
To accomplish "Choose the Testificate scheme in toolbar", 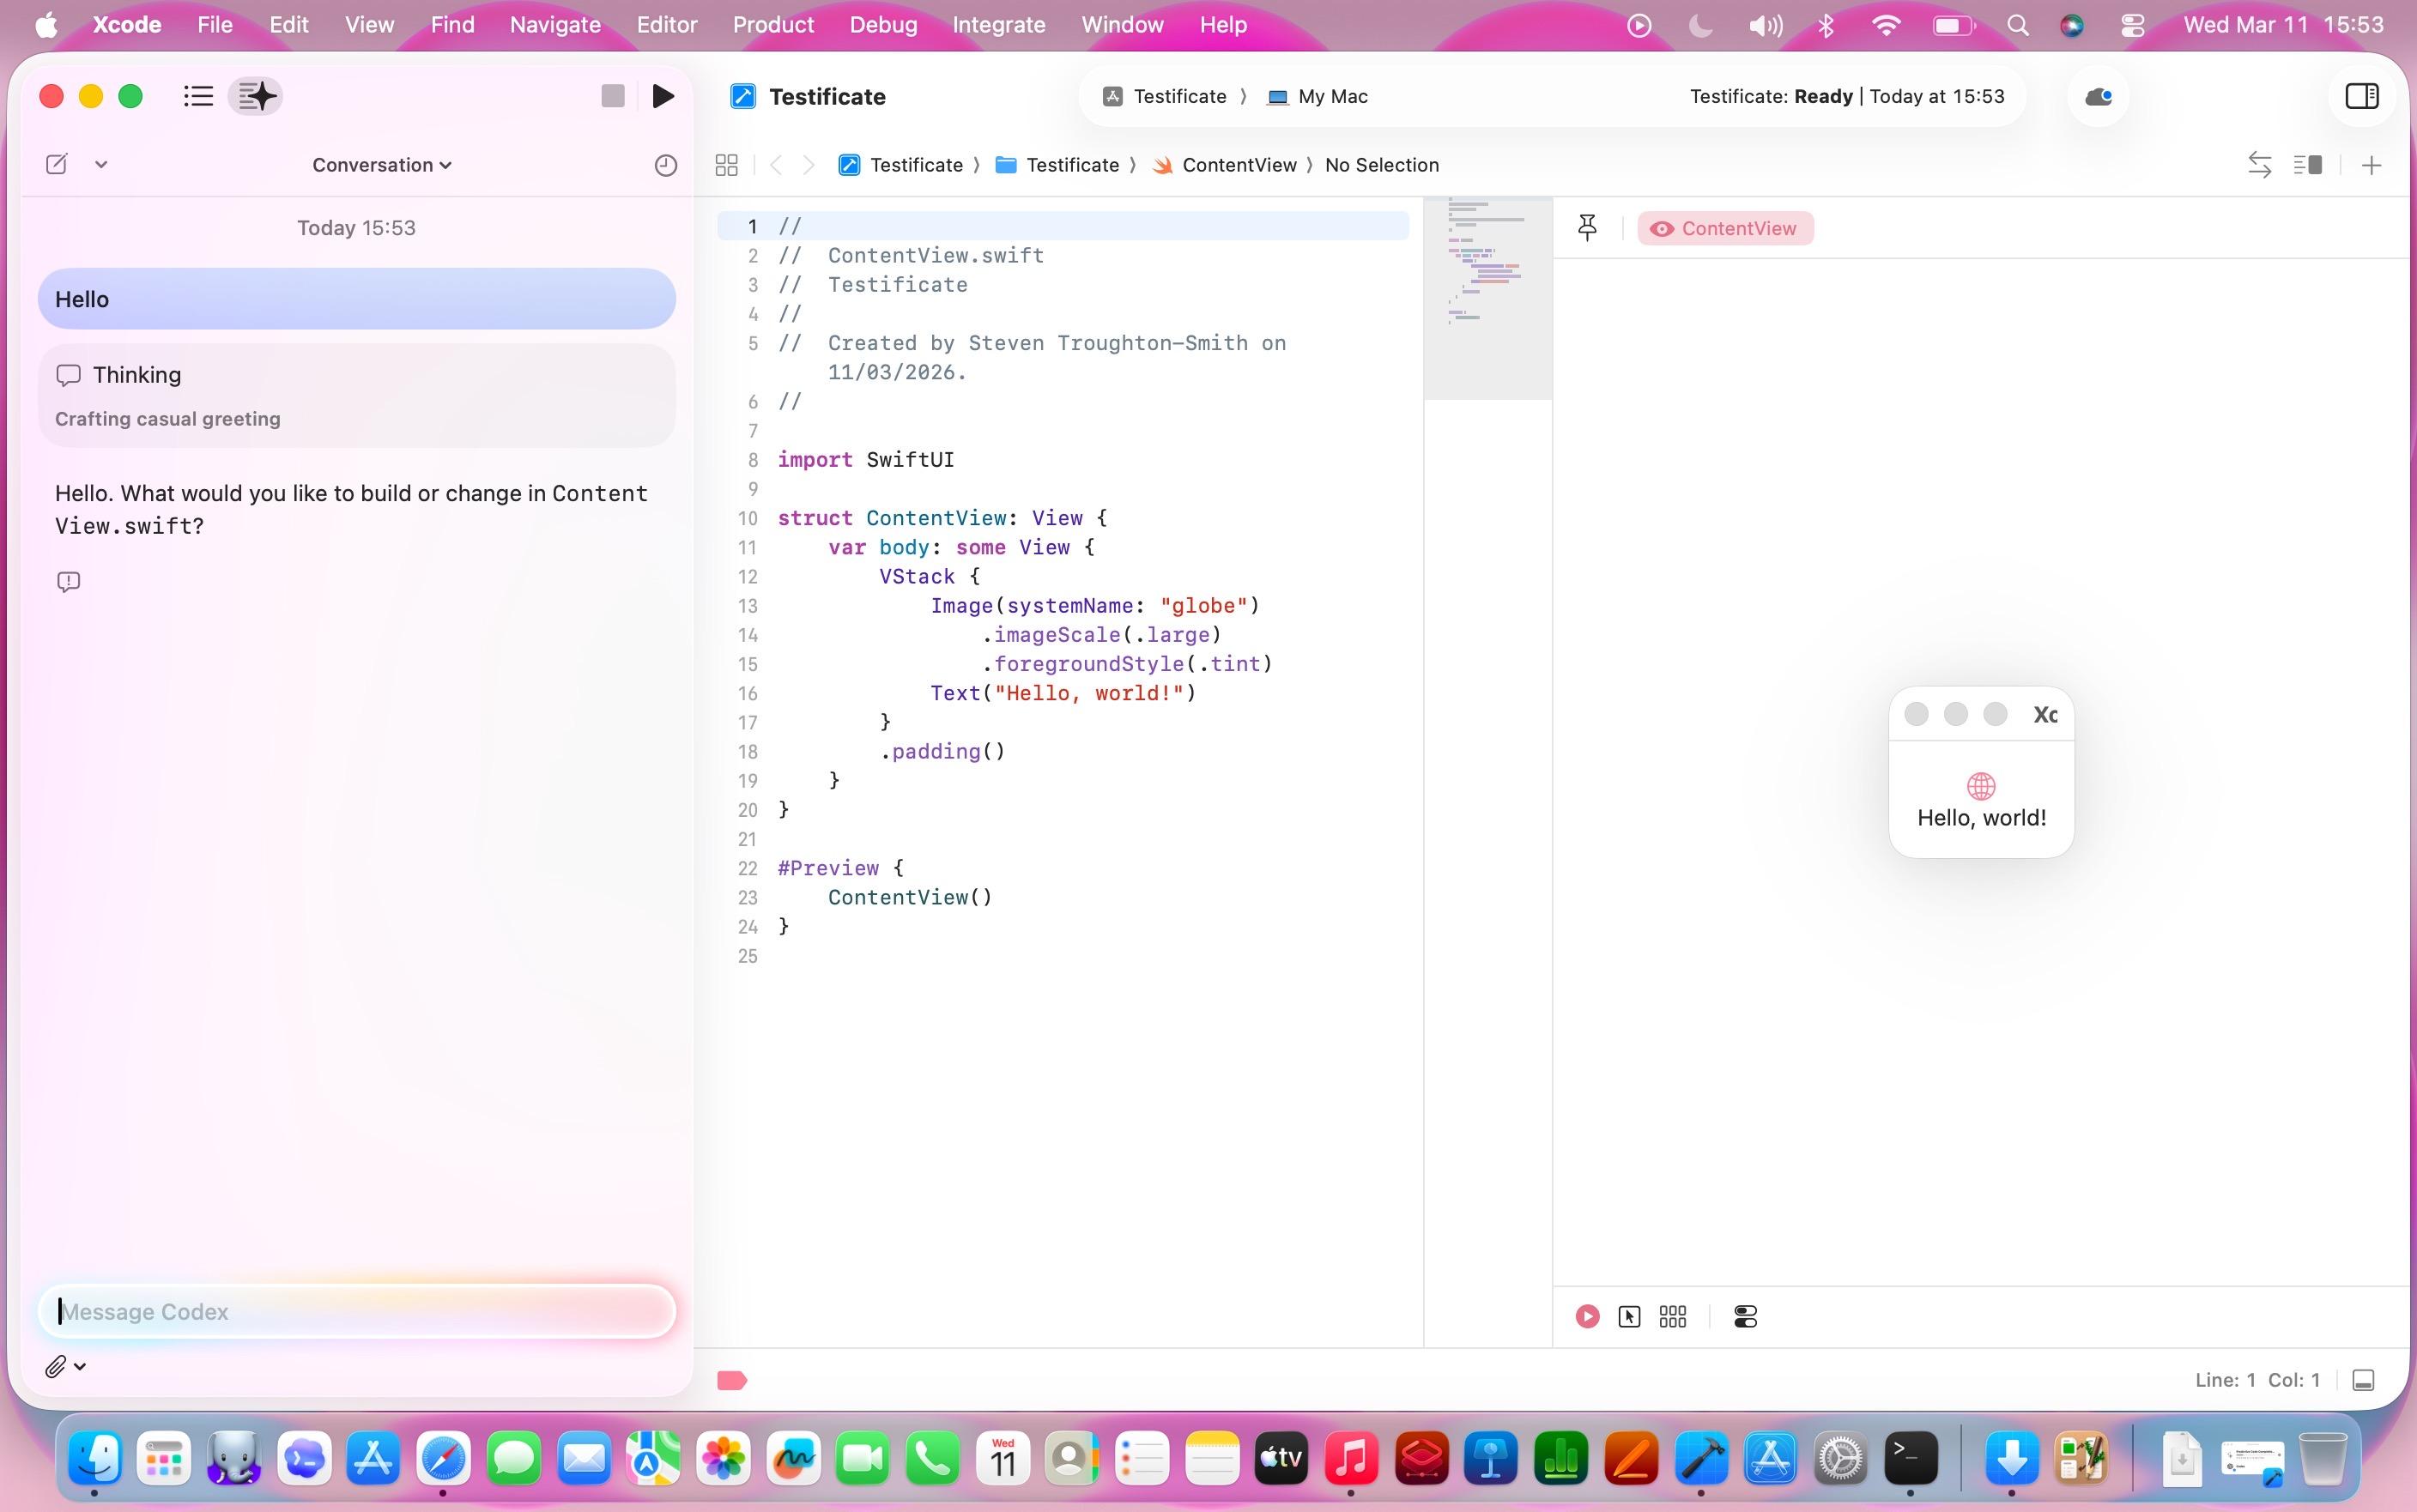I will [1165, 96].
